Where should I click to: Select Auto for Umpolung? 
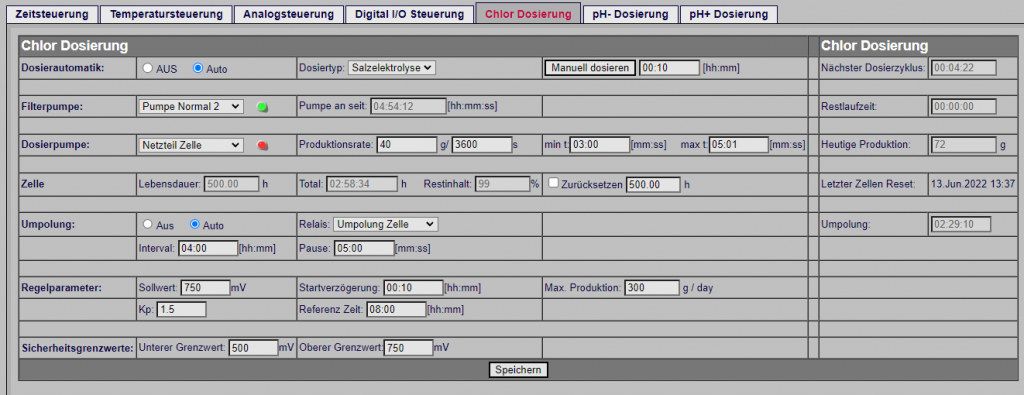194,225
